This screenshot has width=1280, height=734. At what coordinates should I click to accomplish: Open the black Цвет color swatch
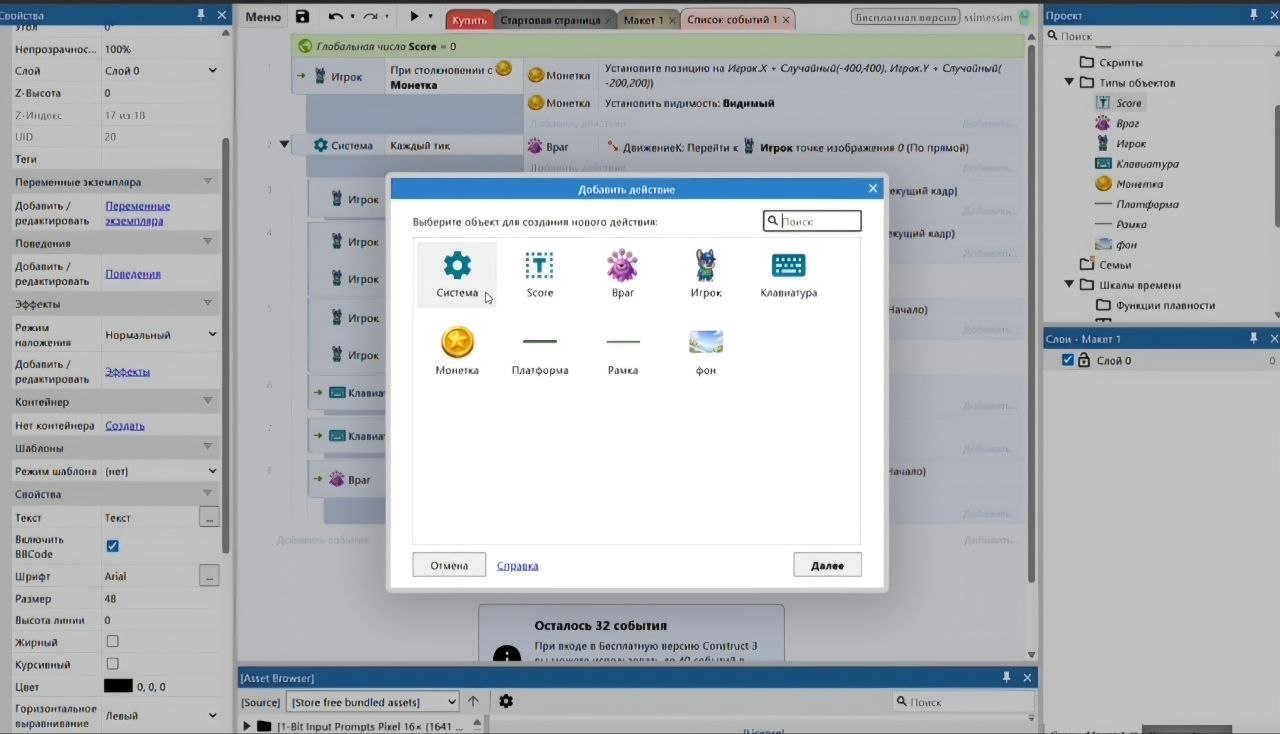pyautogui.click(x=118, y=686)
